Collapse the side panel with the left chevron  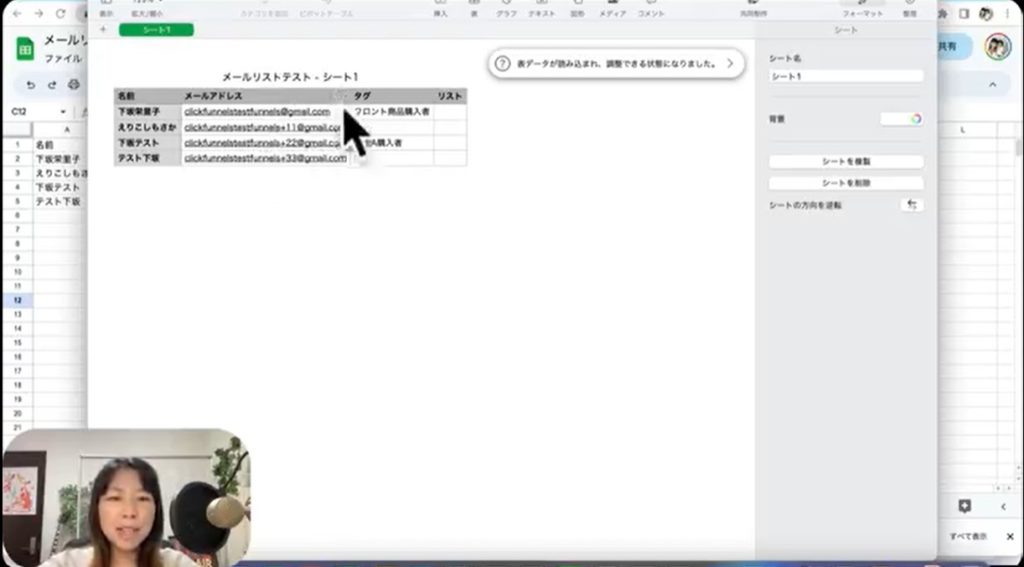click(1003, 507)
